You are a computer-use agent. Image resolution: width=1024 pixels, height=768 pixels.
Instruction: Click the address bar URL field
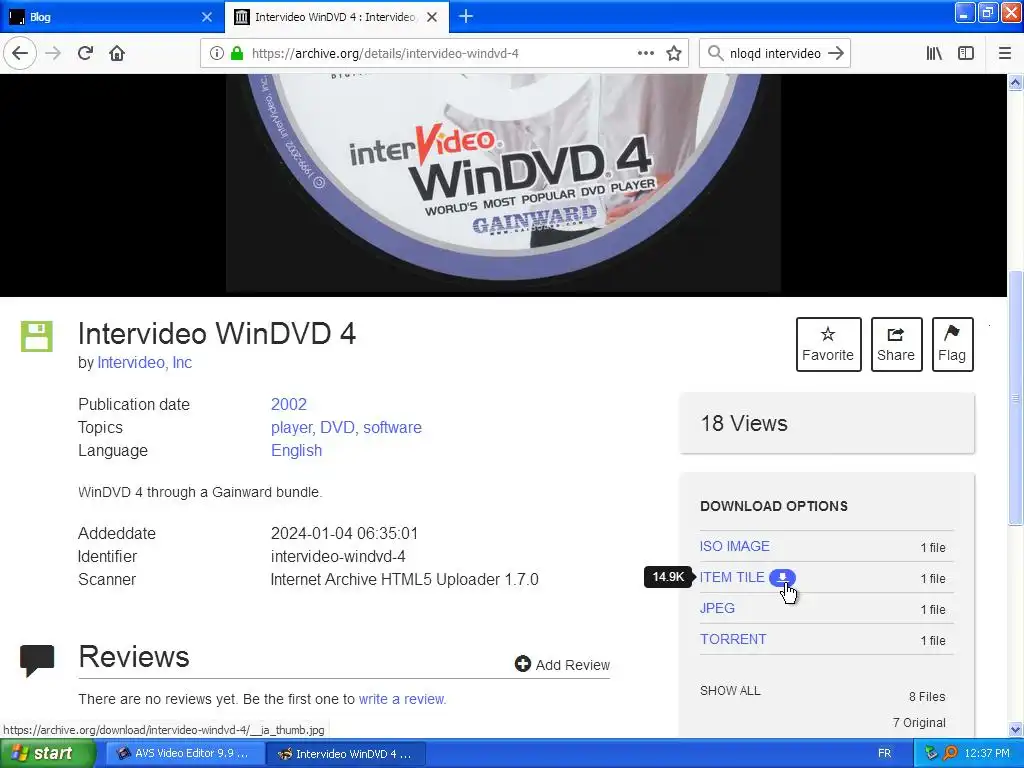[444, 54]
